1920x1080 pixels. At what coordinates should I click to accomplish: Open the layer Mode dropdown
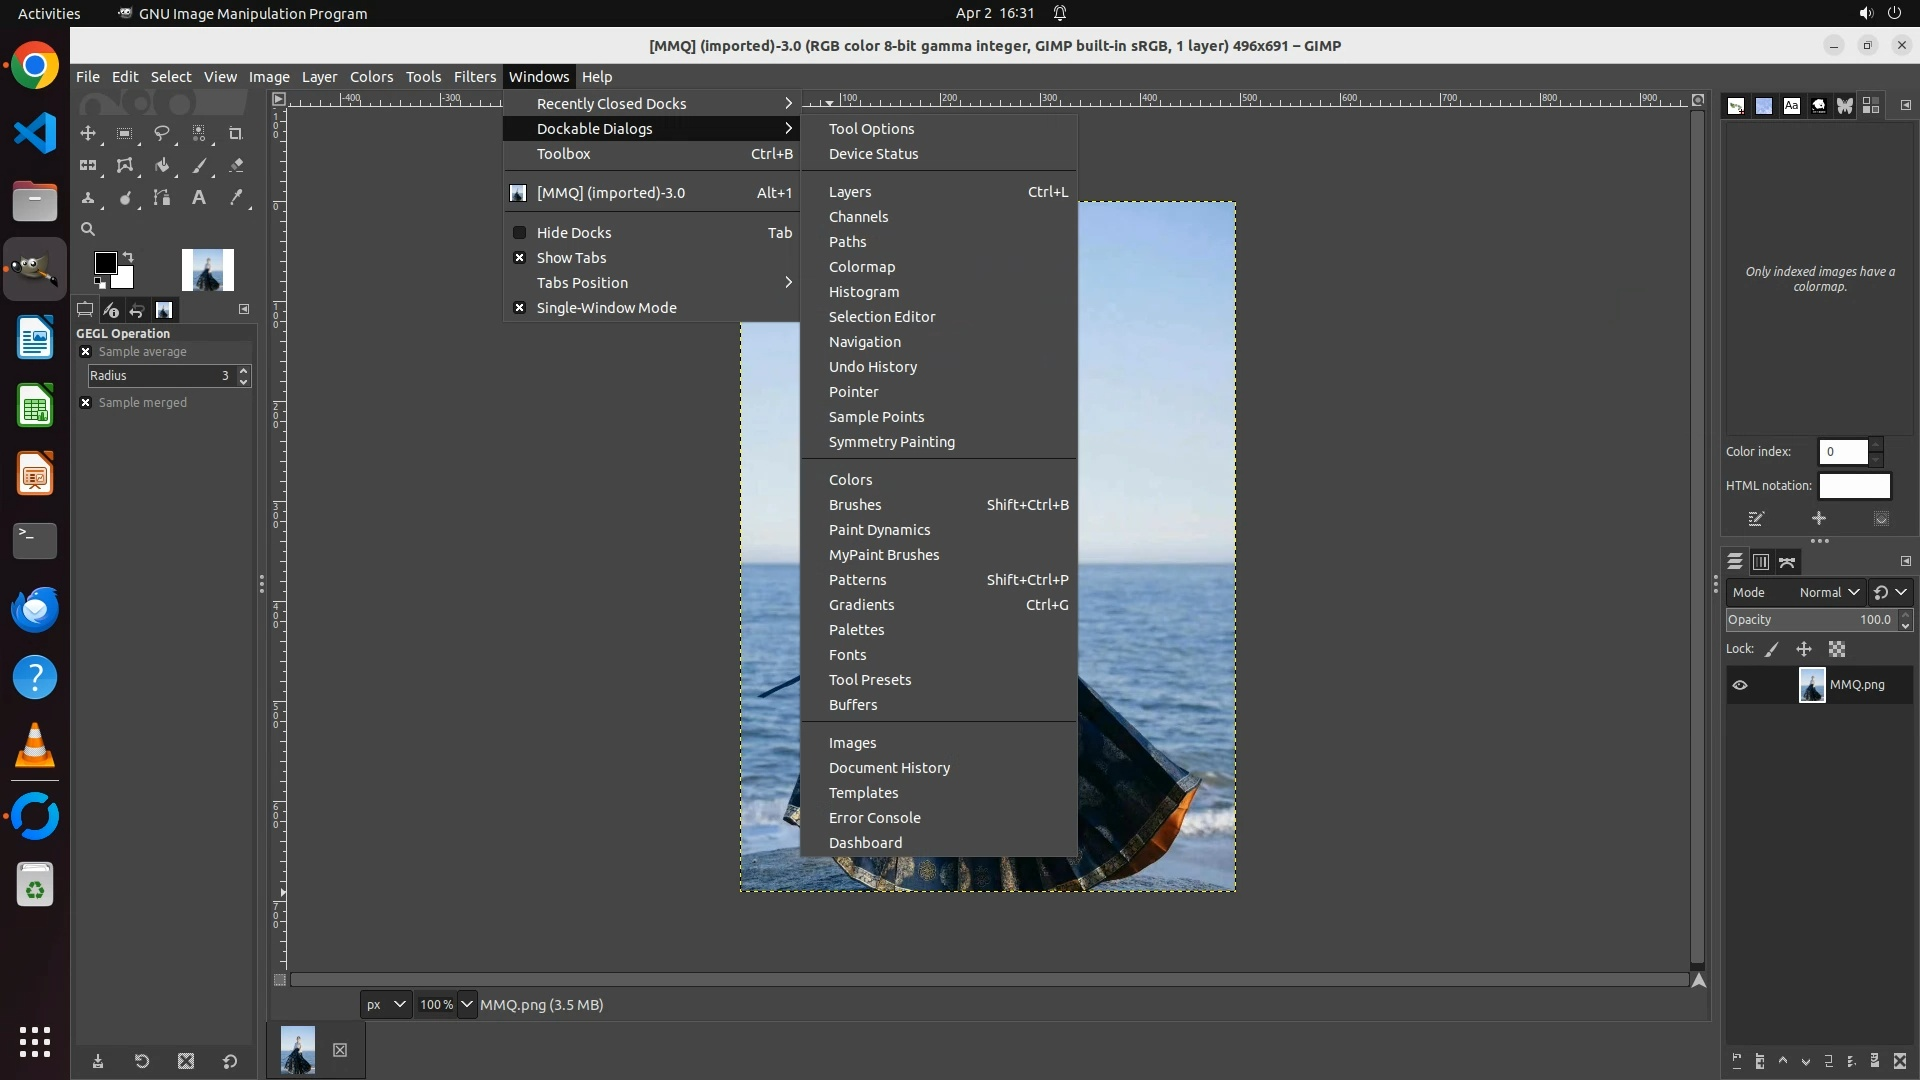[x=1828, y=592]
